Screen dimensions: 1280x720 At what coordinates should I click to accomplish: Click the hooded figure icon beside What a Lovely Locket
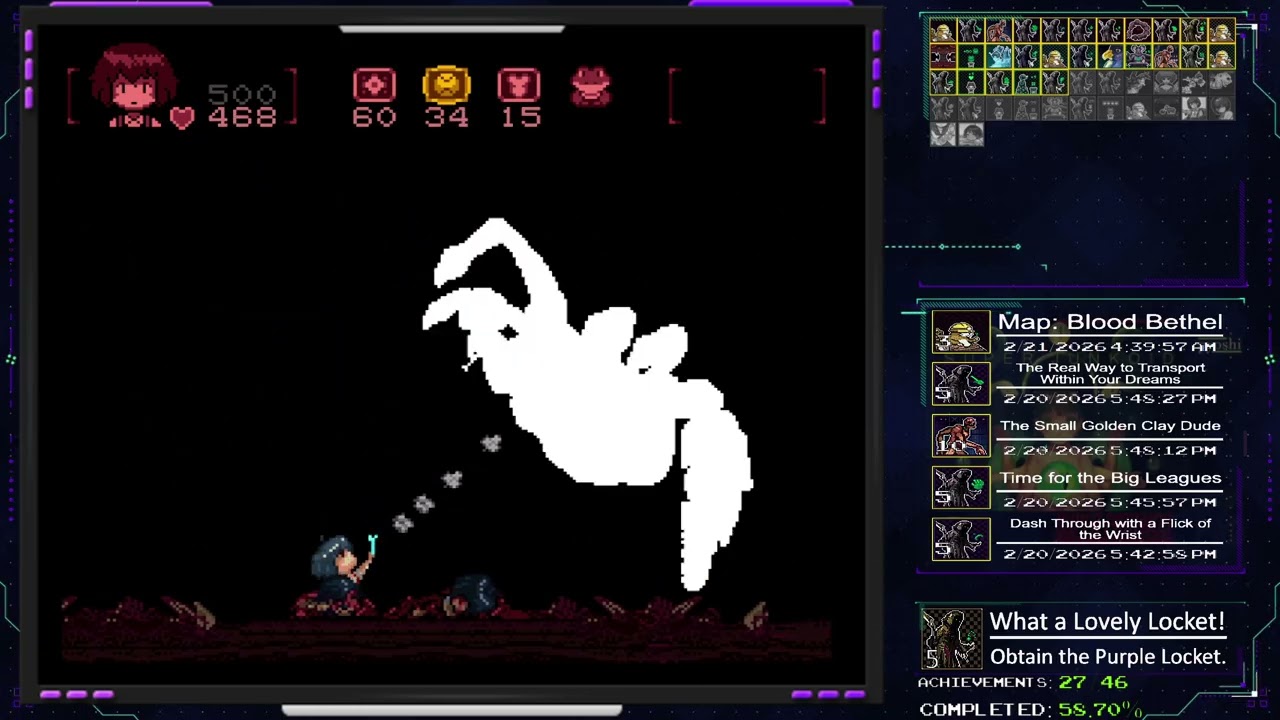(x=951, y=639)
